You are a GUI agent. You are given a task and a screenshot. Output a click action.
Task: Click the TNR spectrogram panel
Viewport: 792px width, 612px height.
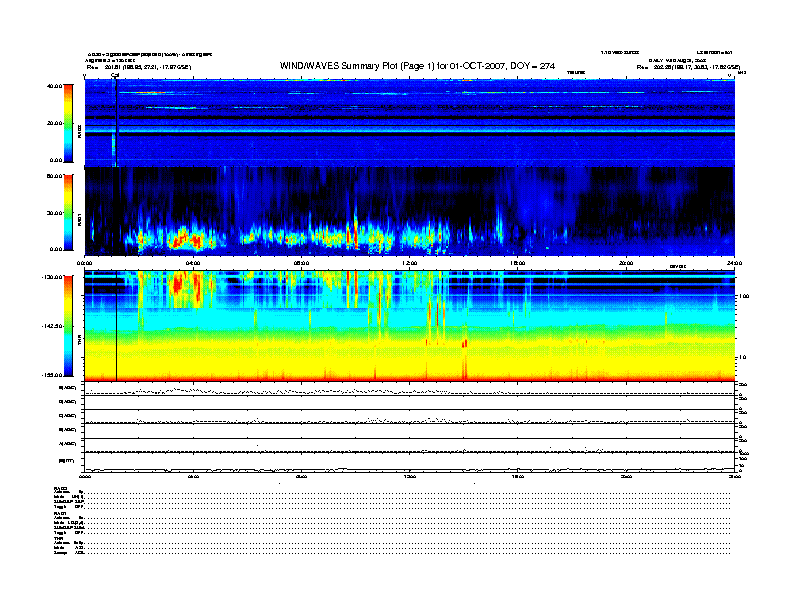pos(410,326)
